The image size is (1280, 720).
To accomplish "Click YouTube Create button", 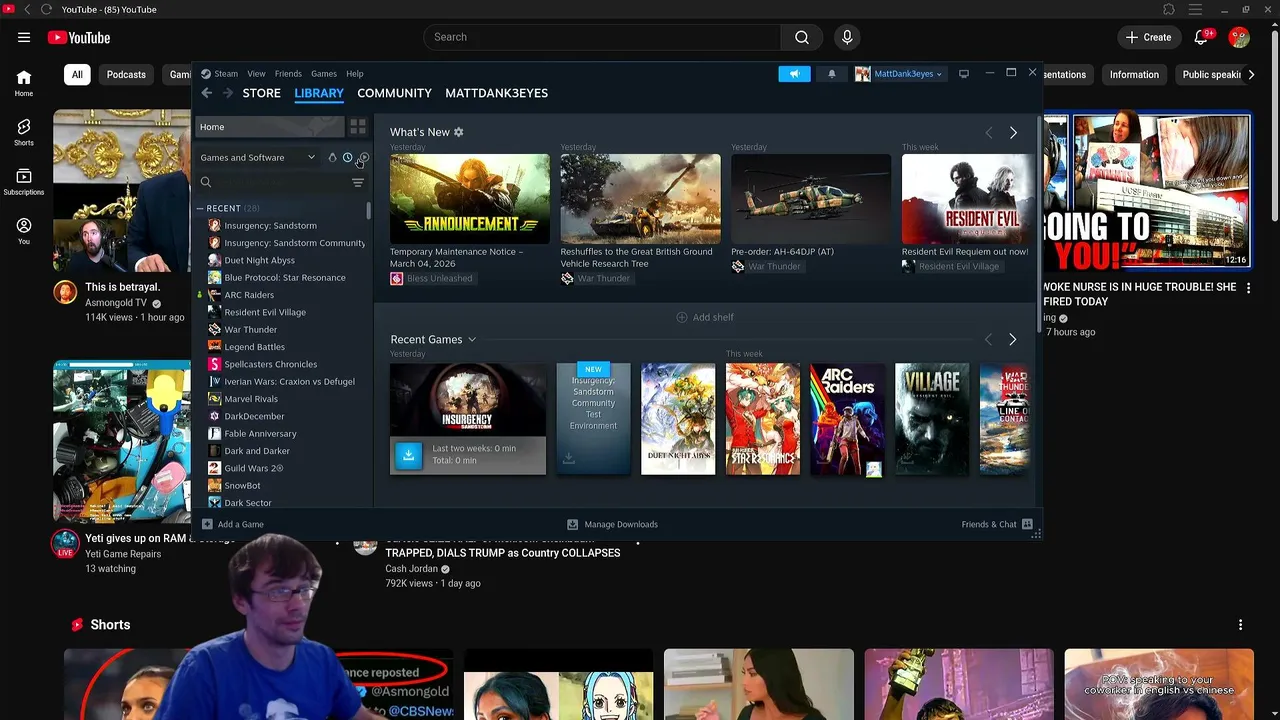I will pos(1149,37).
